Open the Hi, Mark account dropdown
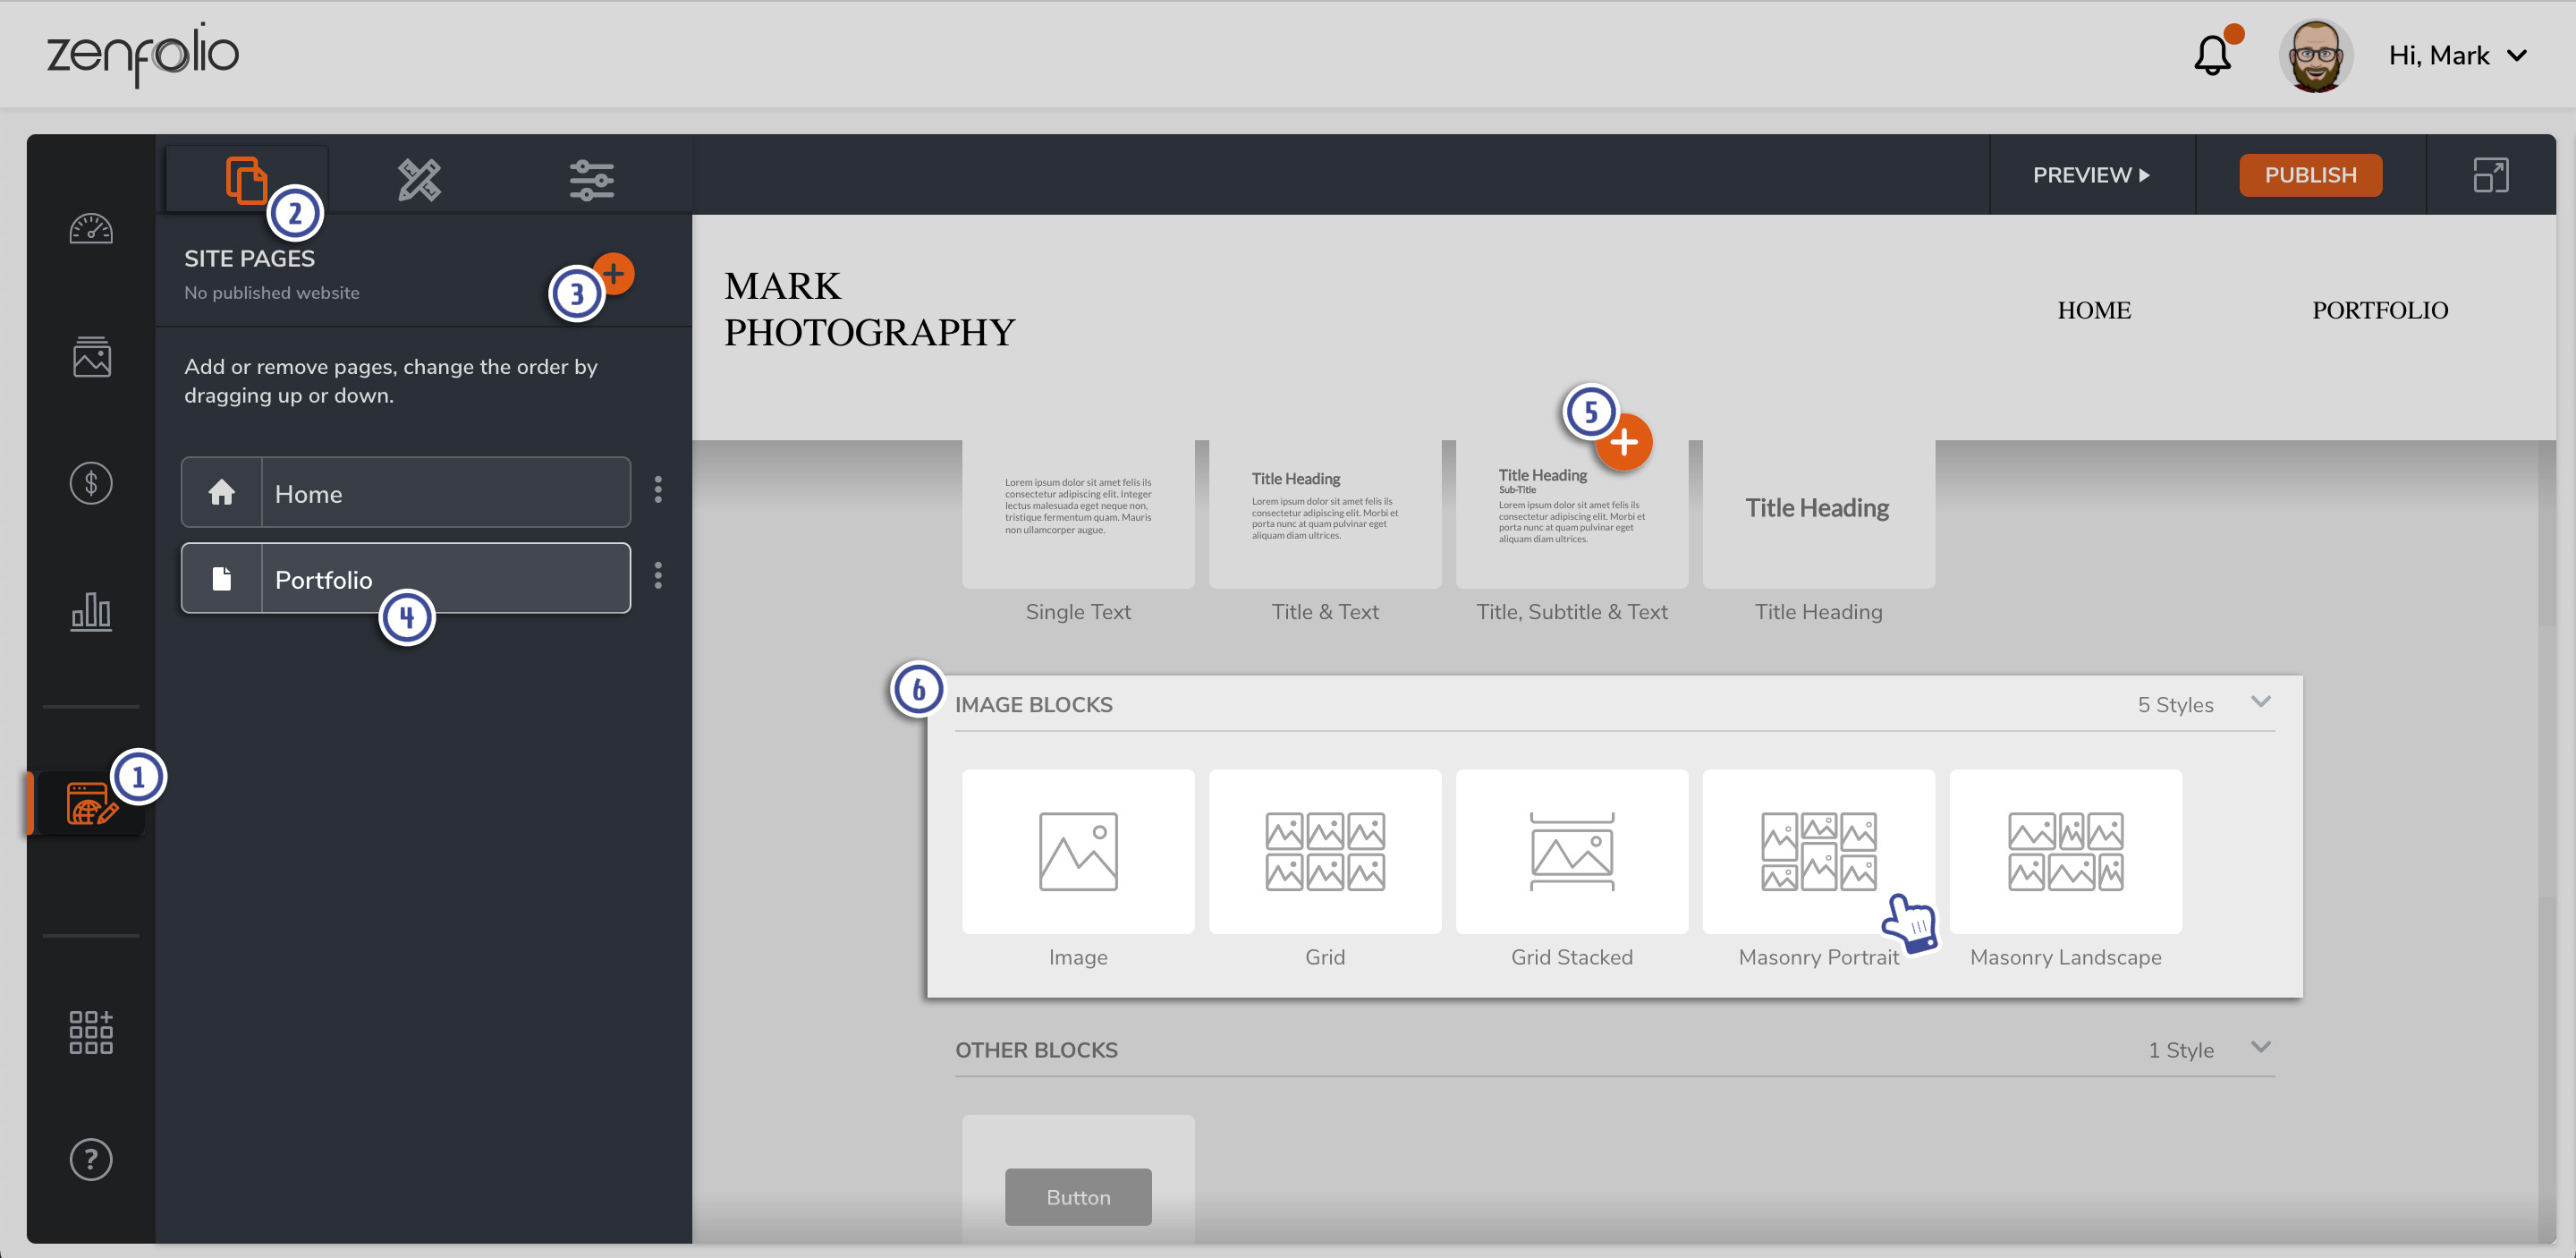 [x=2458, y=55]
